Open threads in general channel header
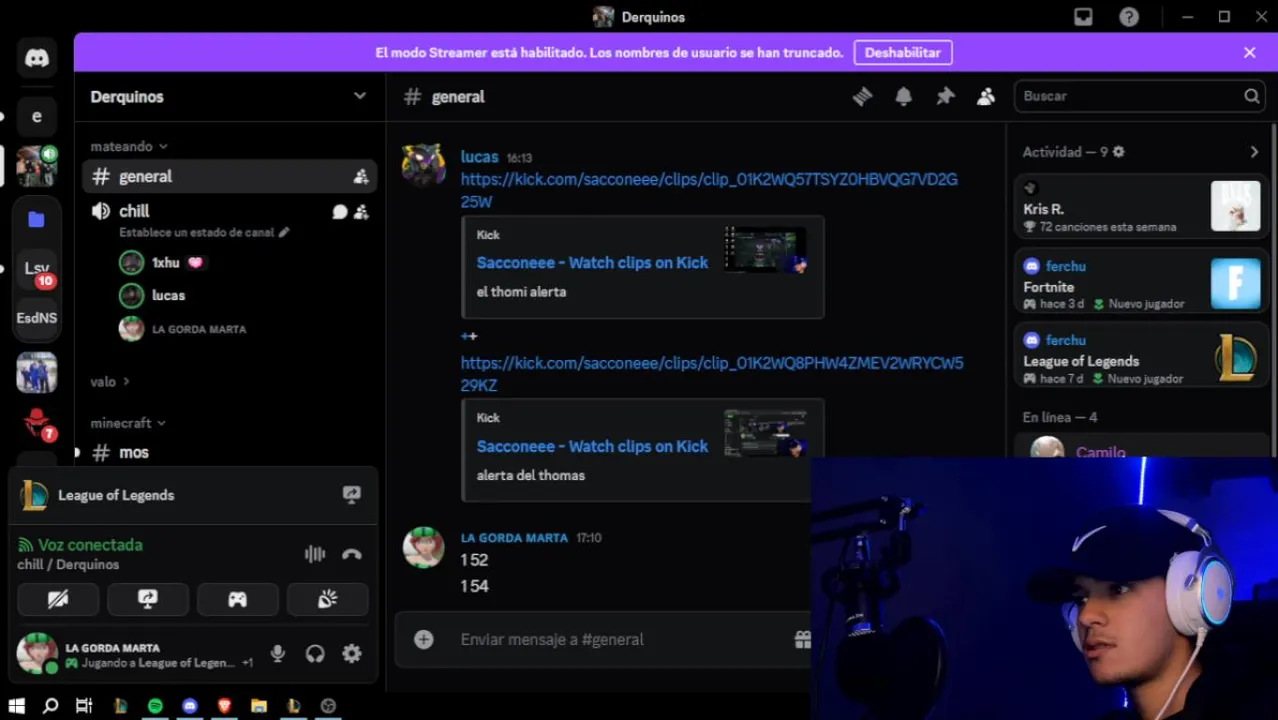The width and height of the screenshot is (1278, 720). [862, 96]
